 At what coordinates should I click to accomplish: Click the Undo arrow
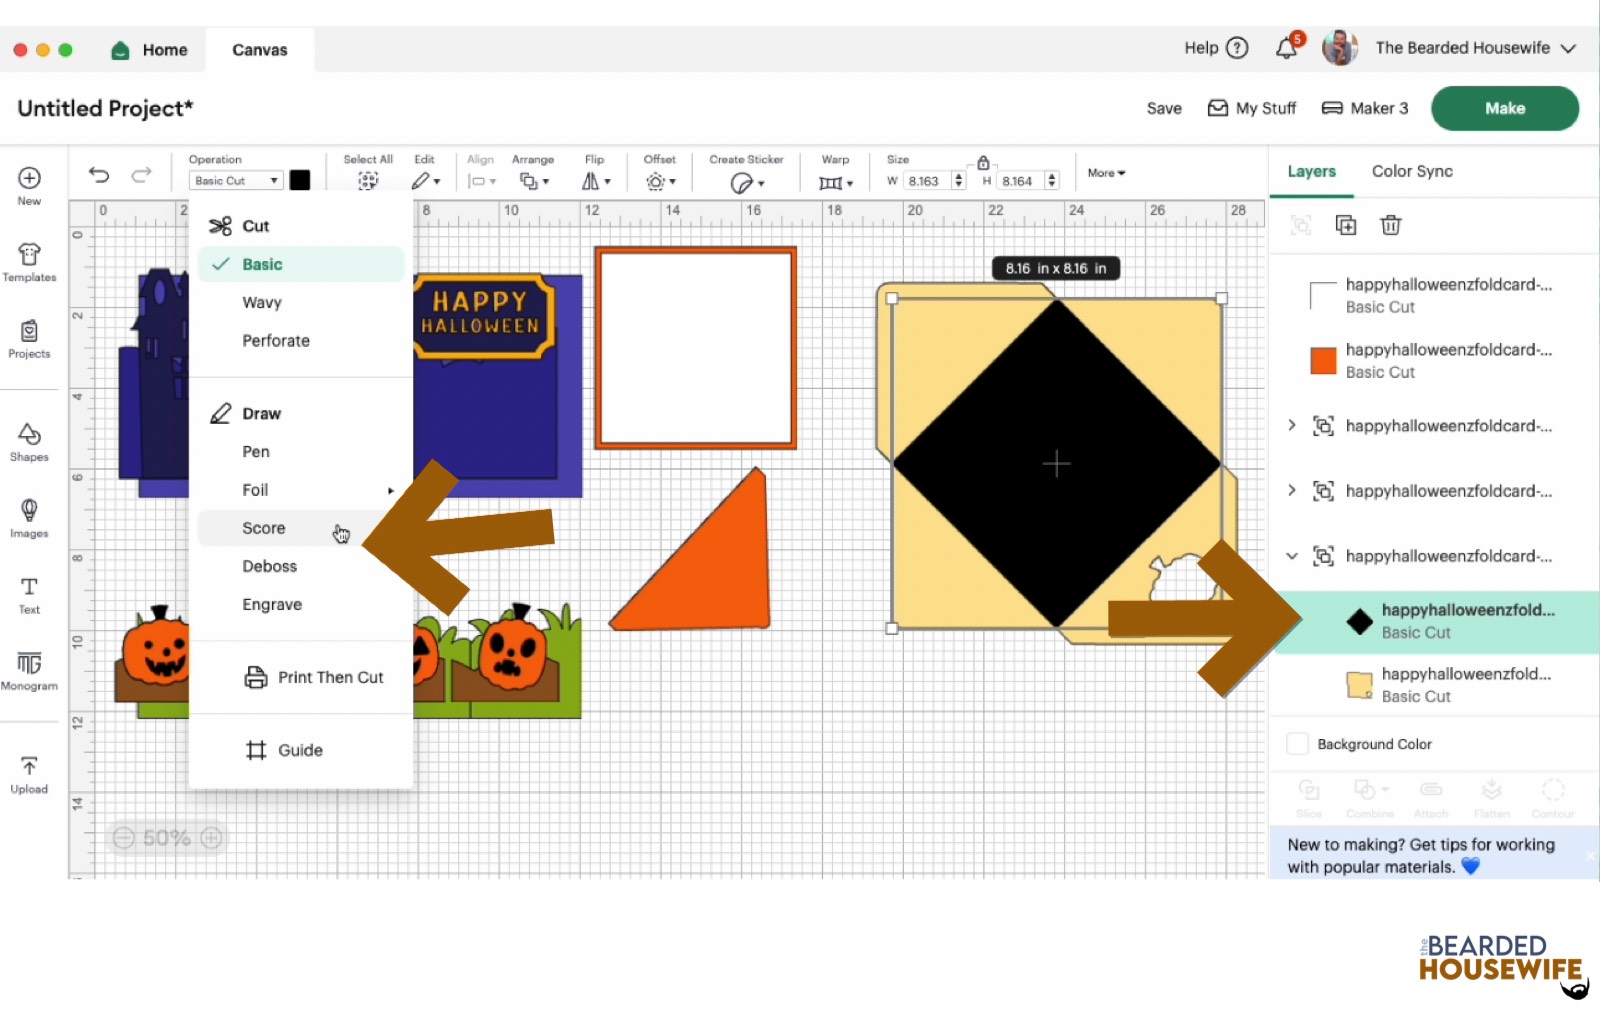(99, 176)
